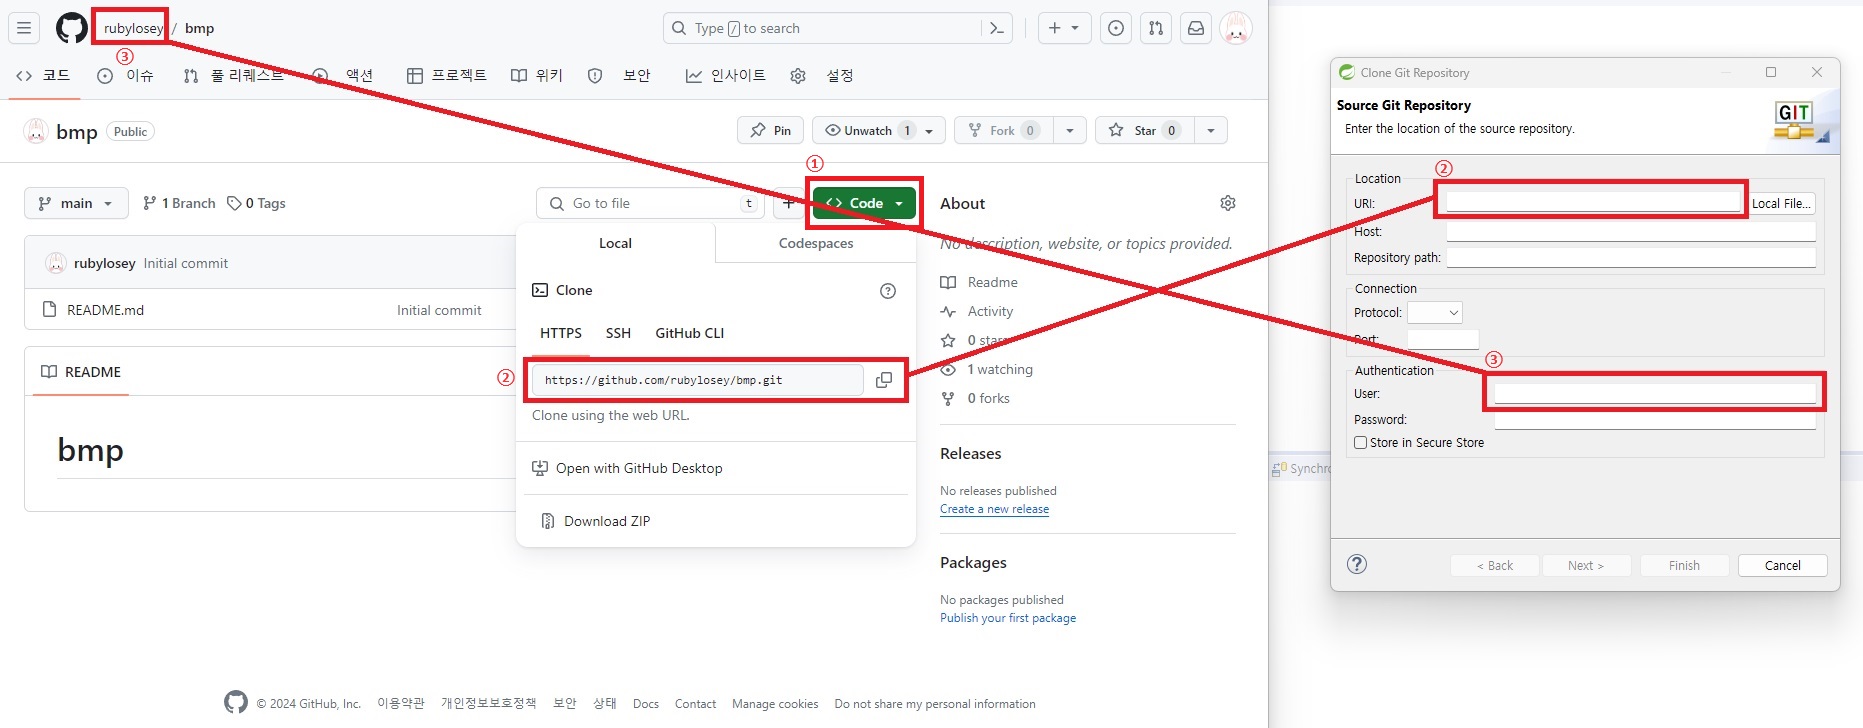Open the Readme link in About
The image size is (1863, 728).
(x=992, y=282)
